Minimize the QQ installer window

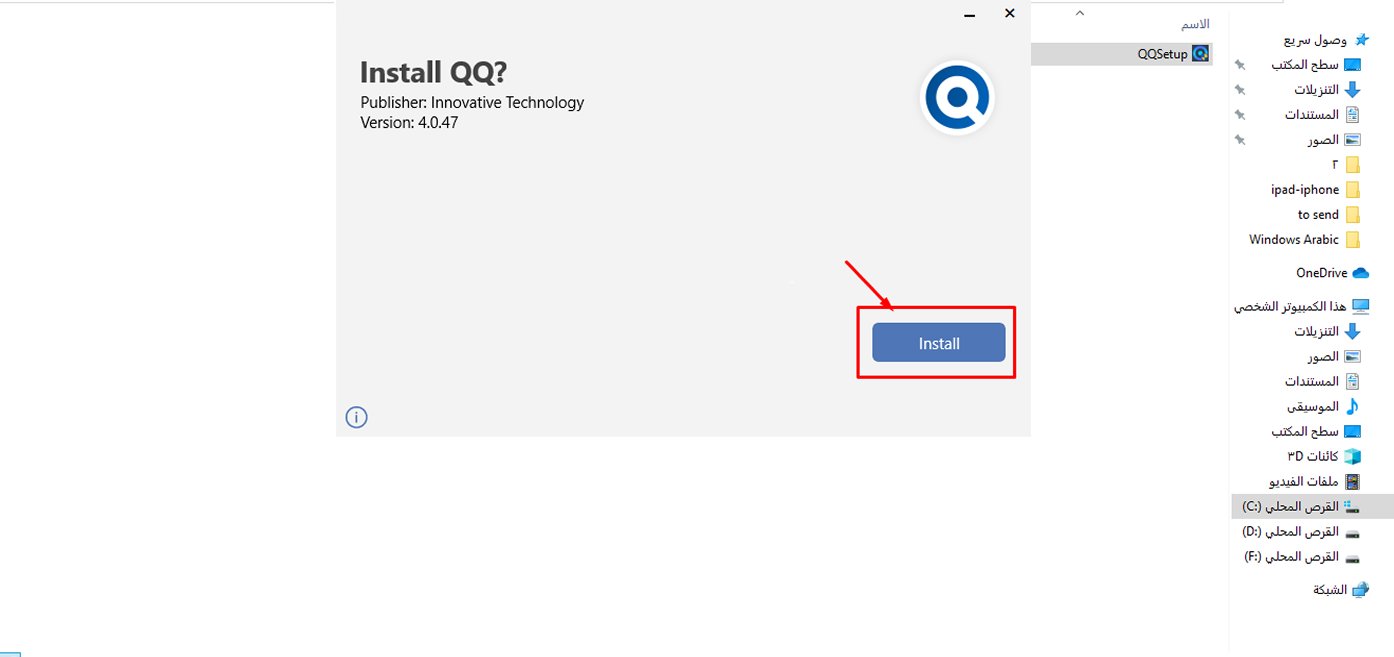point(969,14)
